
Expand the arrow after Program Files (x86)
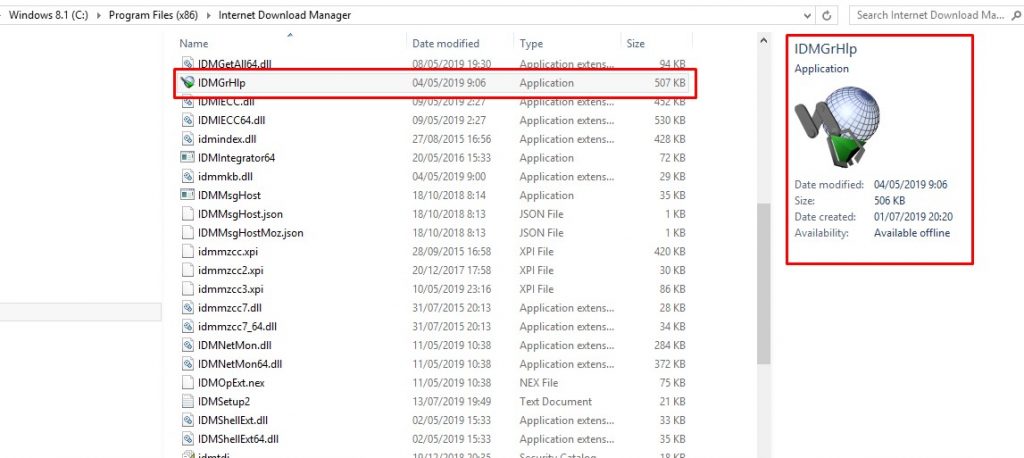point(210,15)
